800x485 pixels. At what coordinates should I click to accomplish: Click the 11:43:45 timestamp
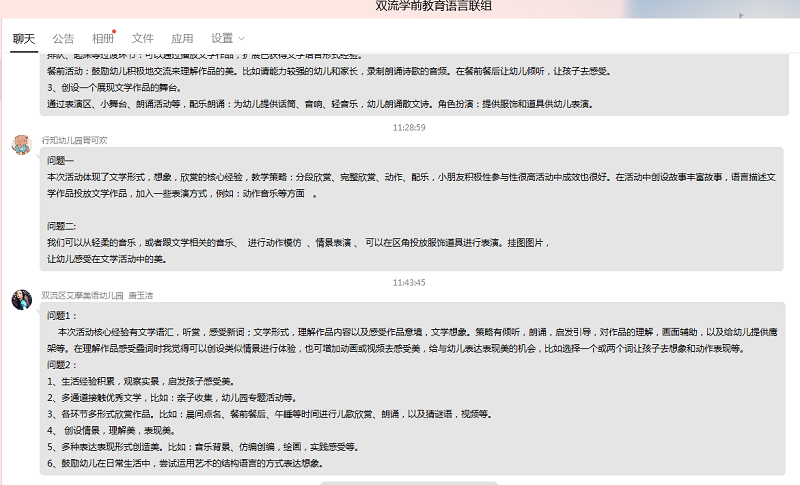pyautogui.click(x=409, y=282)
